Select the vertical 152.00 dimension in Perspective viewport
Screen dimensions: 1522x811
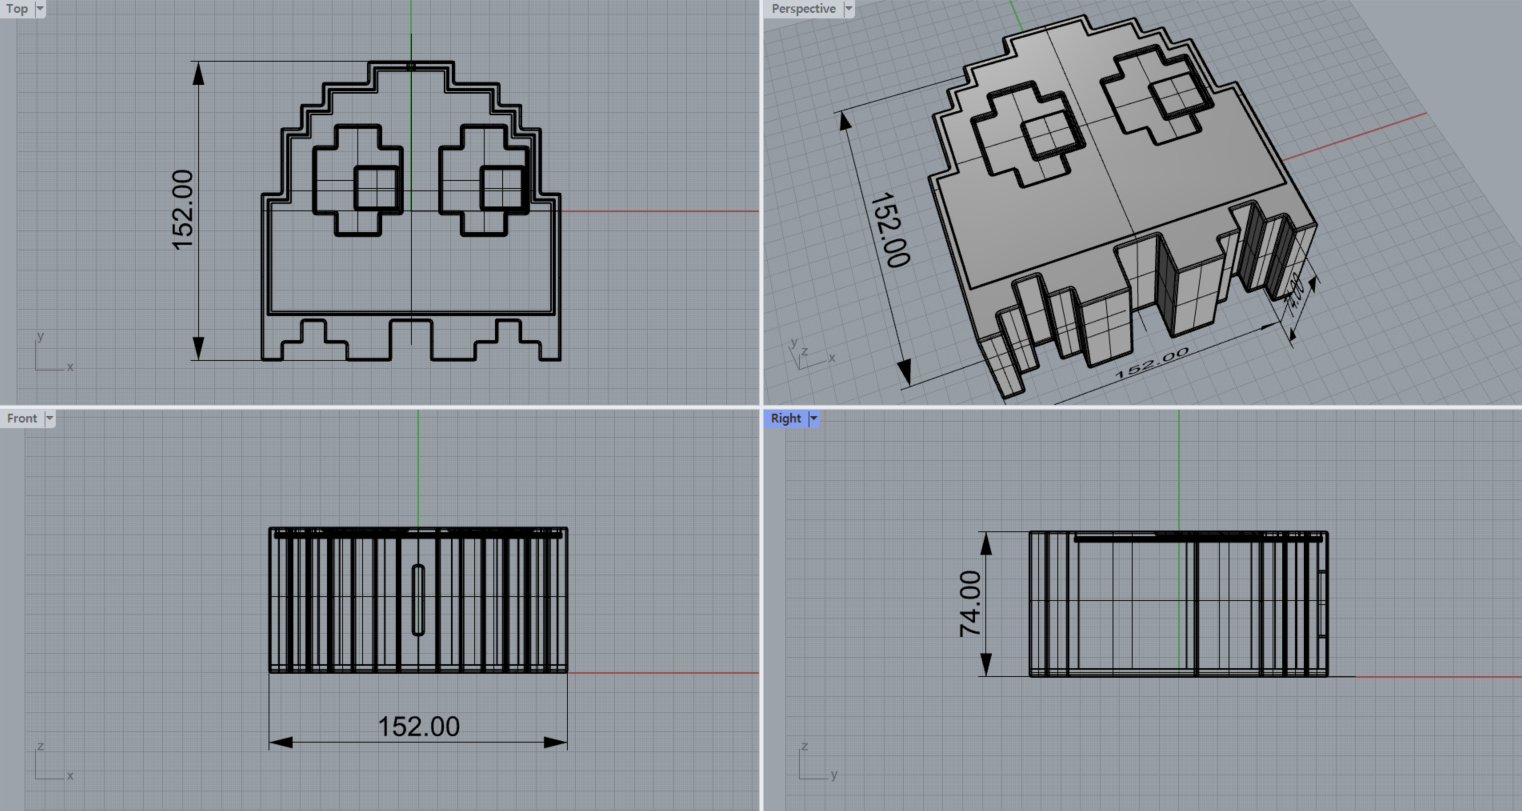(x=889, y=230)
